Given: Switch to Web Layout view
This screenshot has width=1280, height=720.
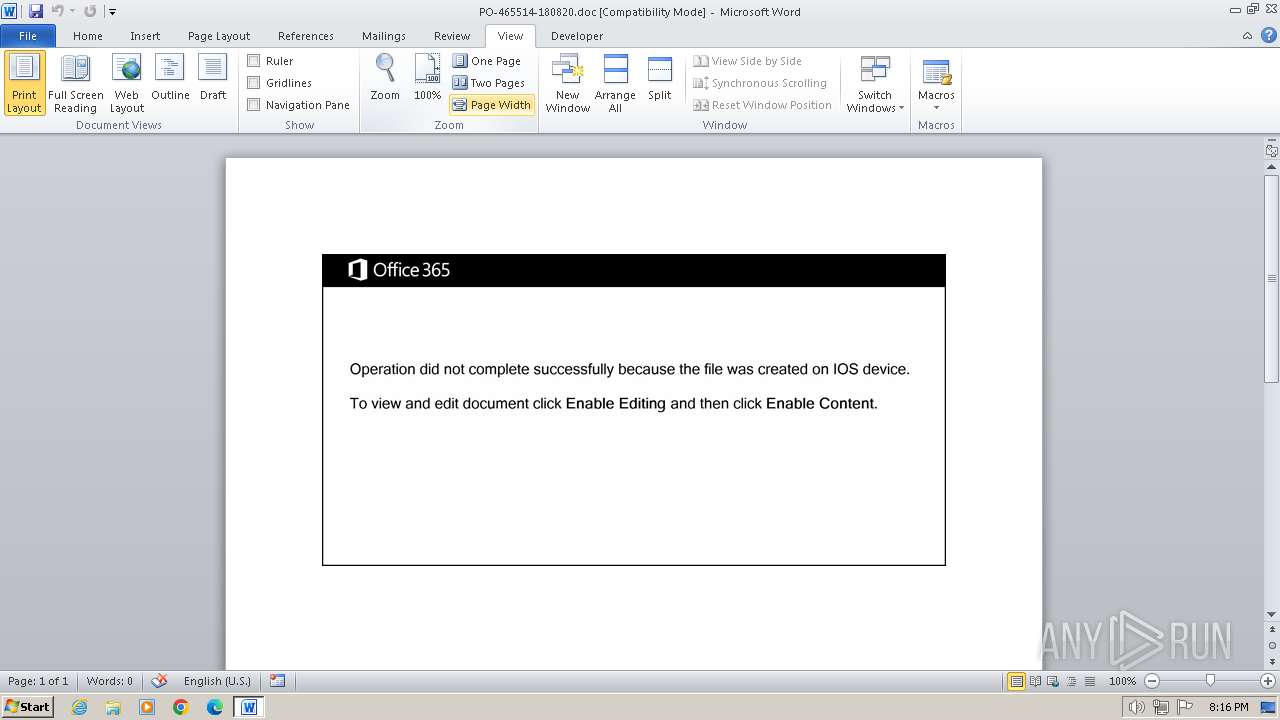Looking at the screenshot, I should [127, 84].
